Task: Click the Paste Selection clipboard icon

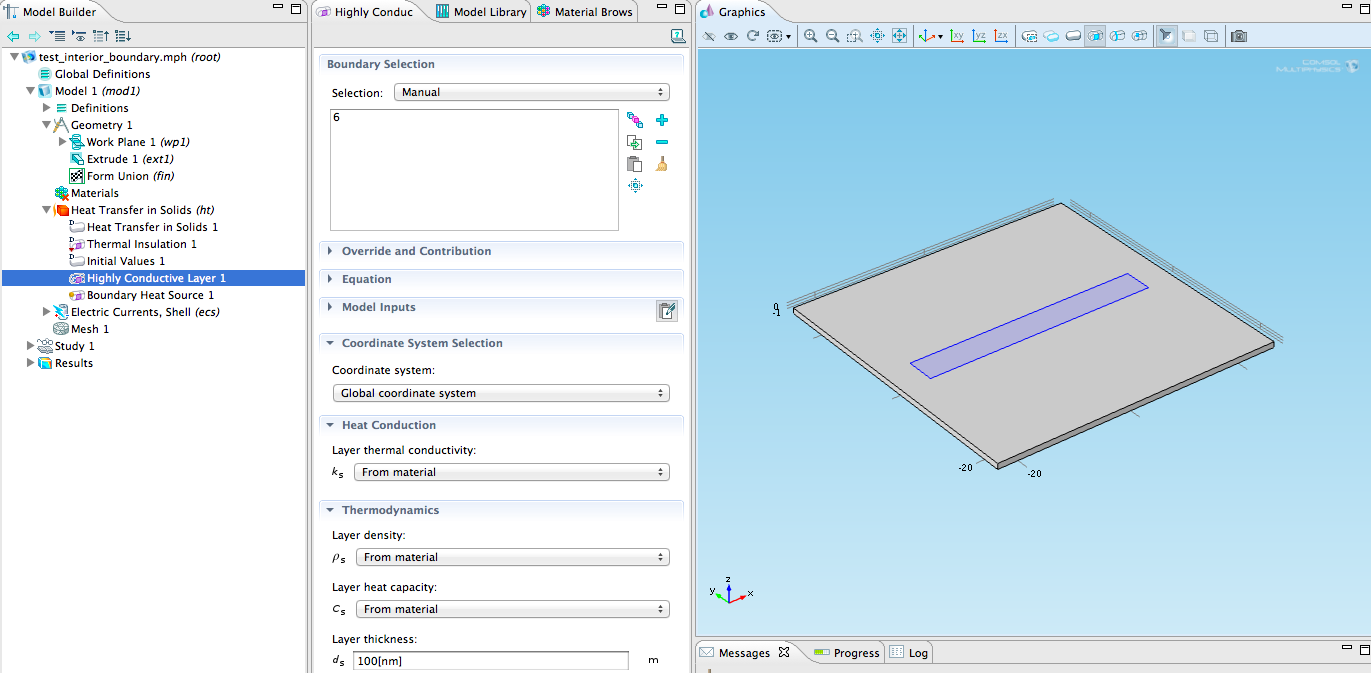Action: 634,164
